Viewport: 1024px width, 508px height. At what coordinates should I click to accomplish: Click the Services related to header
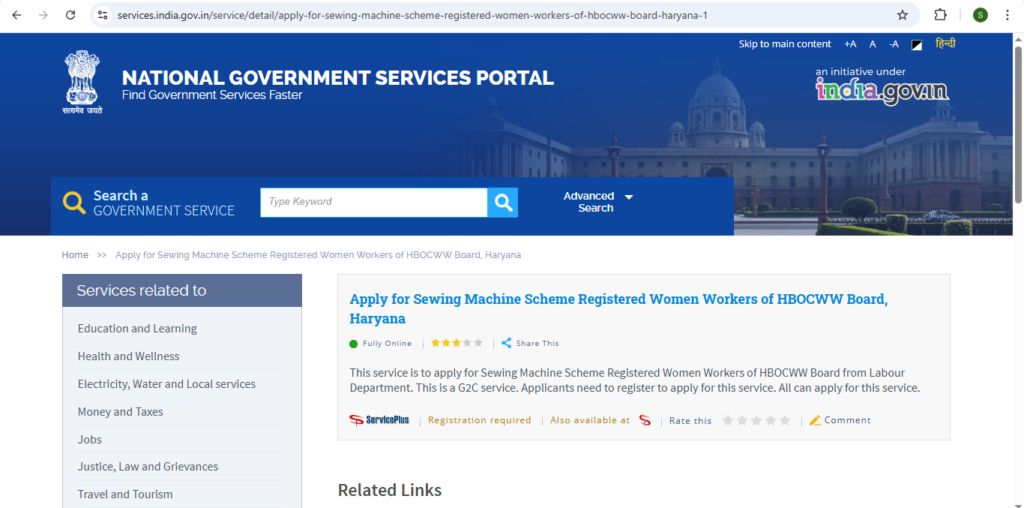182,291
